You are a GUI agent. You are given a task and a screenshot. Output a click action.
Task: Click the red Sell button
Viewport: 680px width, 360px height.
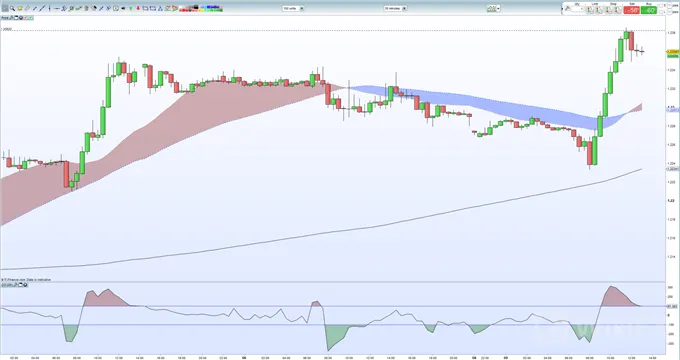[x=631, y=10]
